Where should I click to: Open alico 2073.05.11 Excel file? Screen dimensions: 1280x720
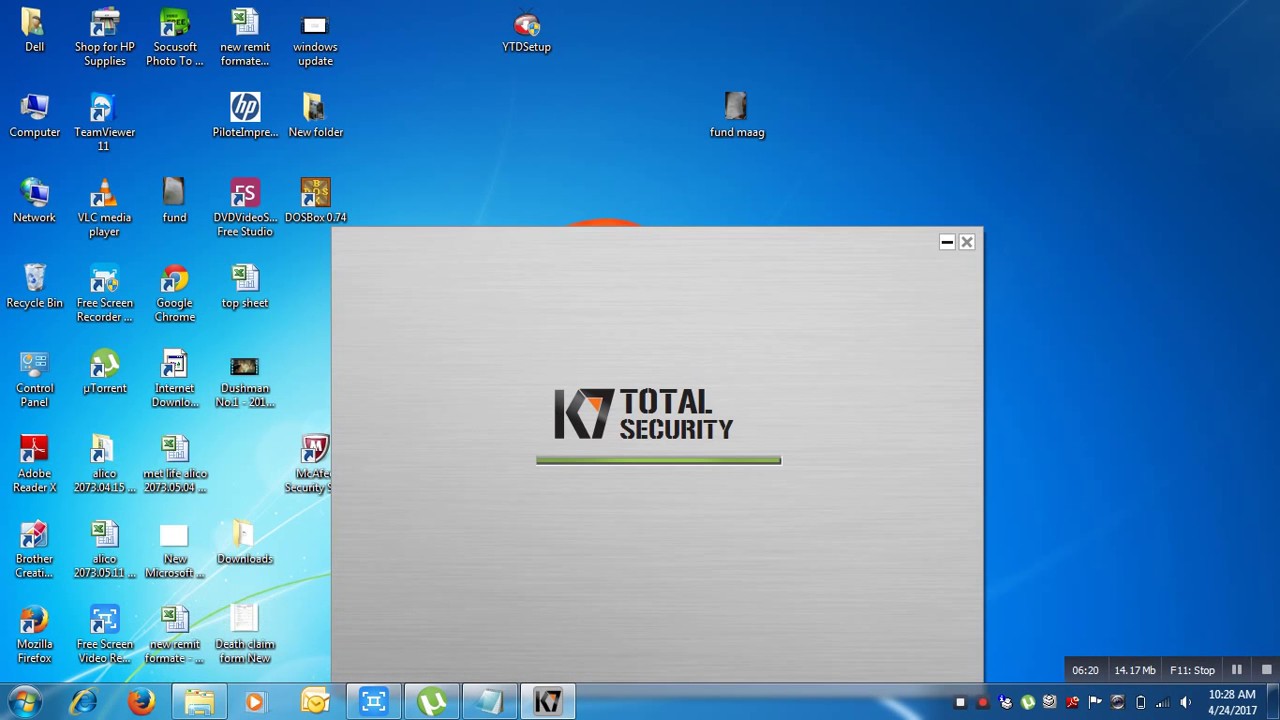pos(104,550)
